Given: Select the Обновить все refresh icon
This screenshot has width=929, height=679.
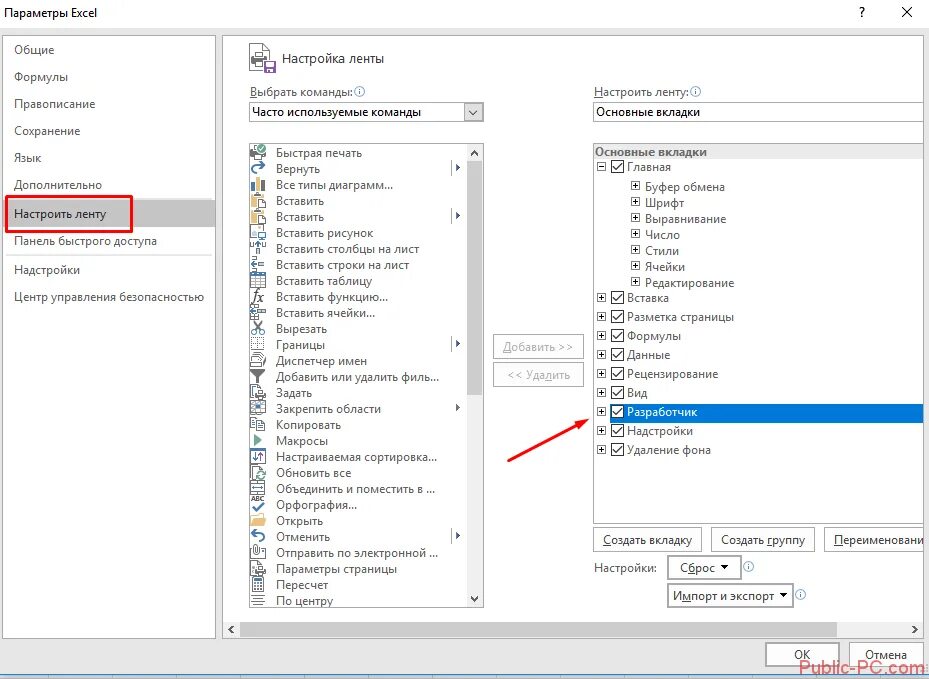Looking at the screenshot, I should (x=258, y=472).
